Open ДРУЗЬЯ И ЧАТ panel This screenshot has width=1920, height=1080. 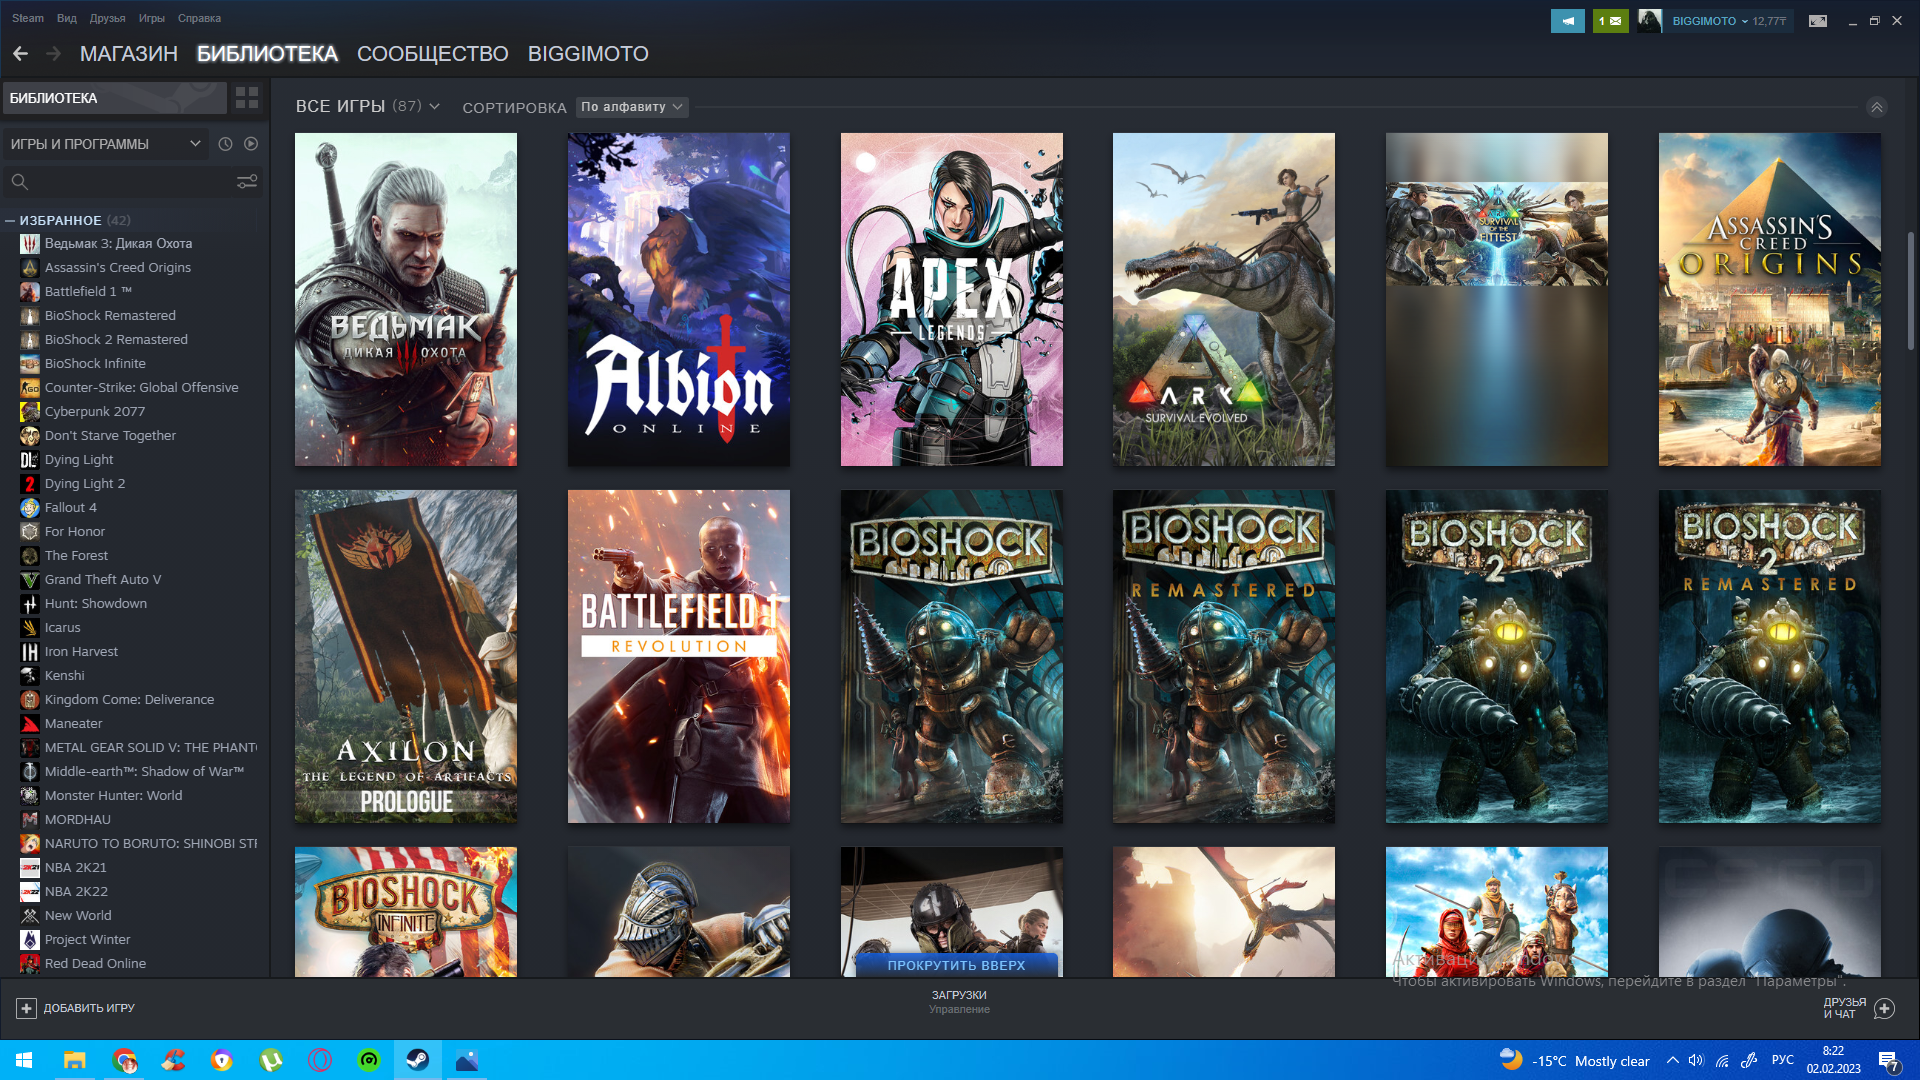click(1858, 1008)
